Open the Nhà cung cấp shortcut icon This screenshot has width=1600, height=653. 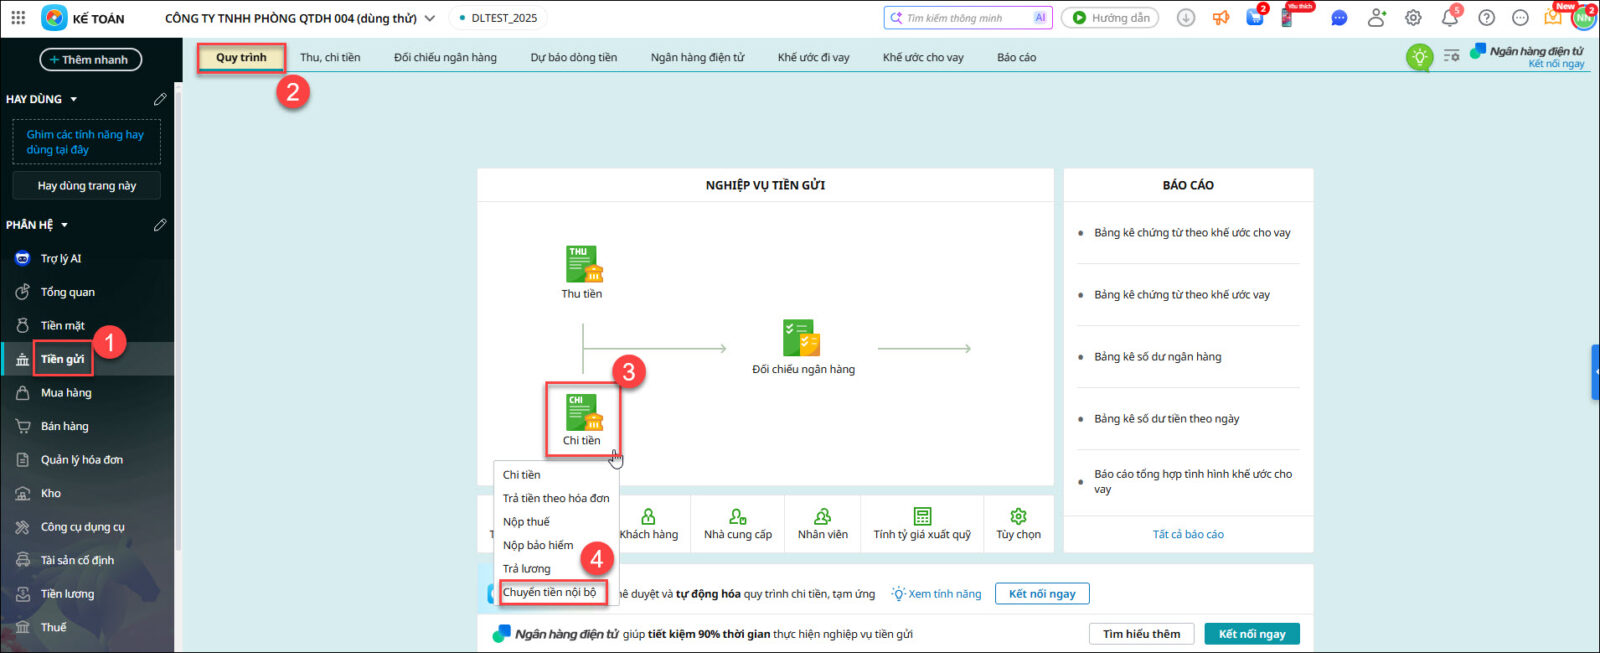coord(738,516)
